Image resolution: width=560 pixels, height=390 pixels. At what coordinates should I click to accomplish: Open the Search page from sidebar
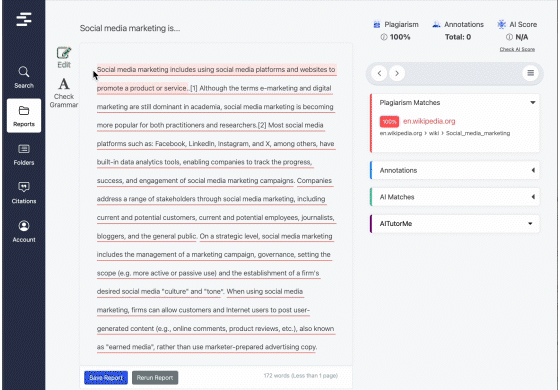[x=24, y=77]
